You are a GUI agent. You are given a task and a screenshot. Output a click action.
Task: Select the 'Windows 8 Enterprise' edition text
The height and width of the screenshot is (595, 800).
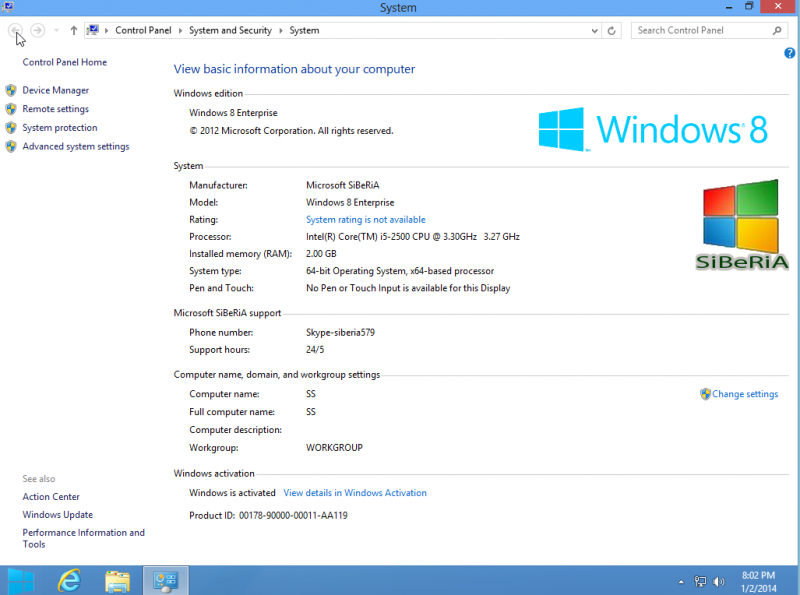click(233, 113)
